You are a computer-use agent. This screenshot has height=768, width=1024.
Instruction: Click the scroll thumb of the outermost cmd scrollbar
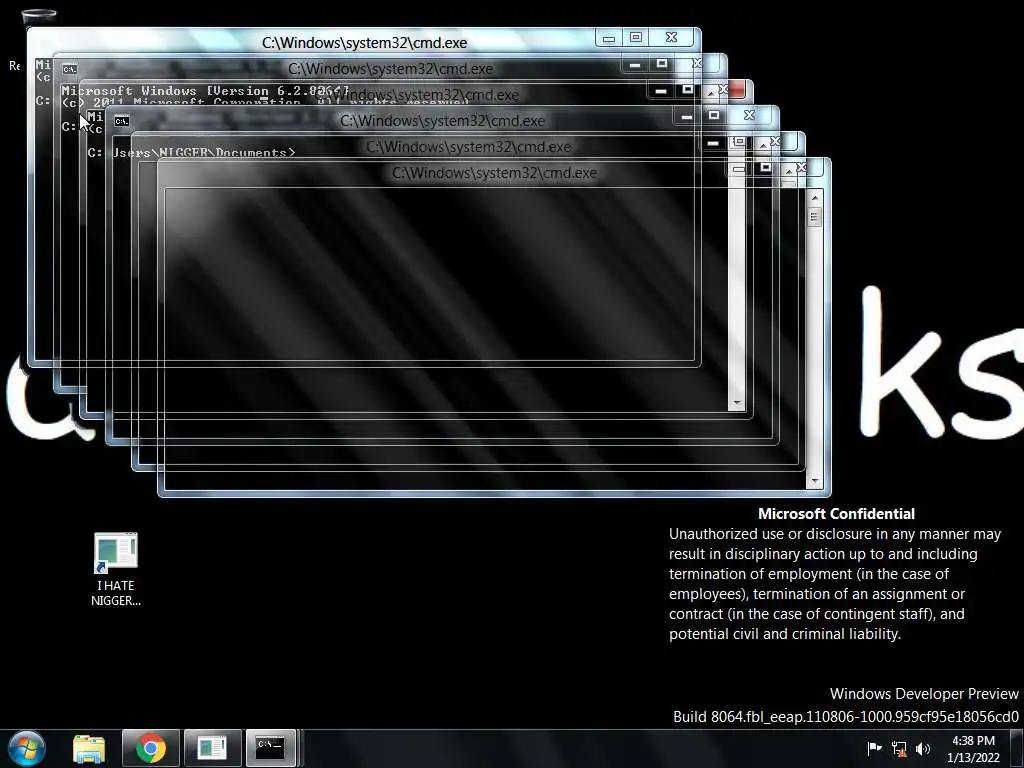[814, 217]
